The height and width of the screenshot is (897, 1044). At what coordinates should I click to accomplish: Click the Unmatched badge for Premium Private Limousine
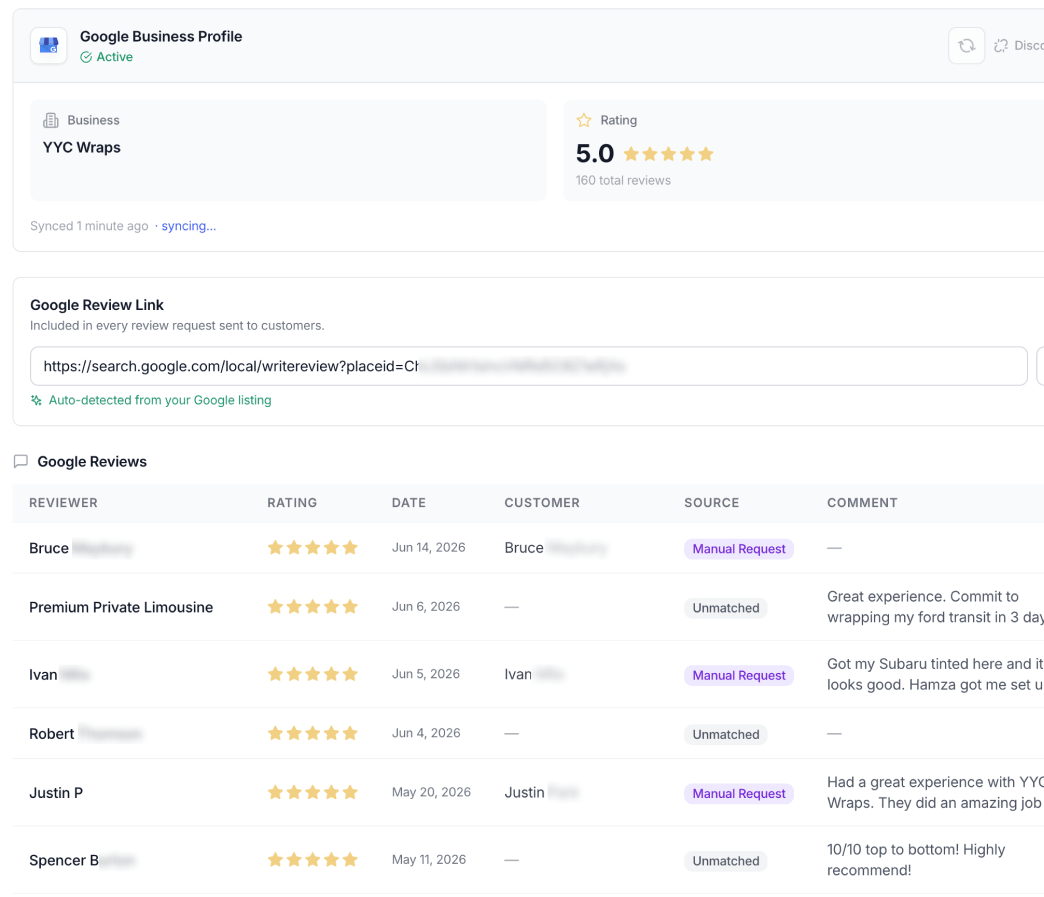[726, 608]
